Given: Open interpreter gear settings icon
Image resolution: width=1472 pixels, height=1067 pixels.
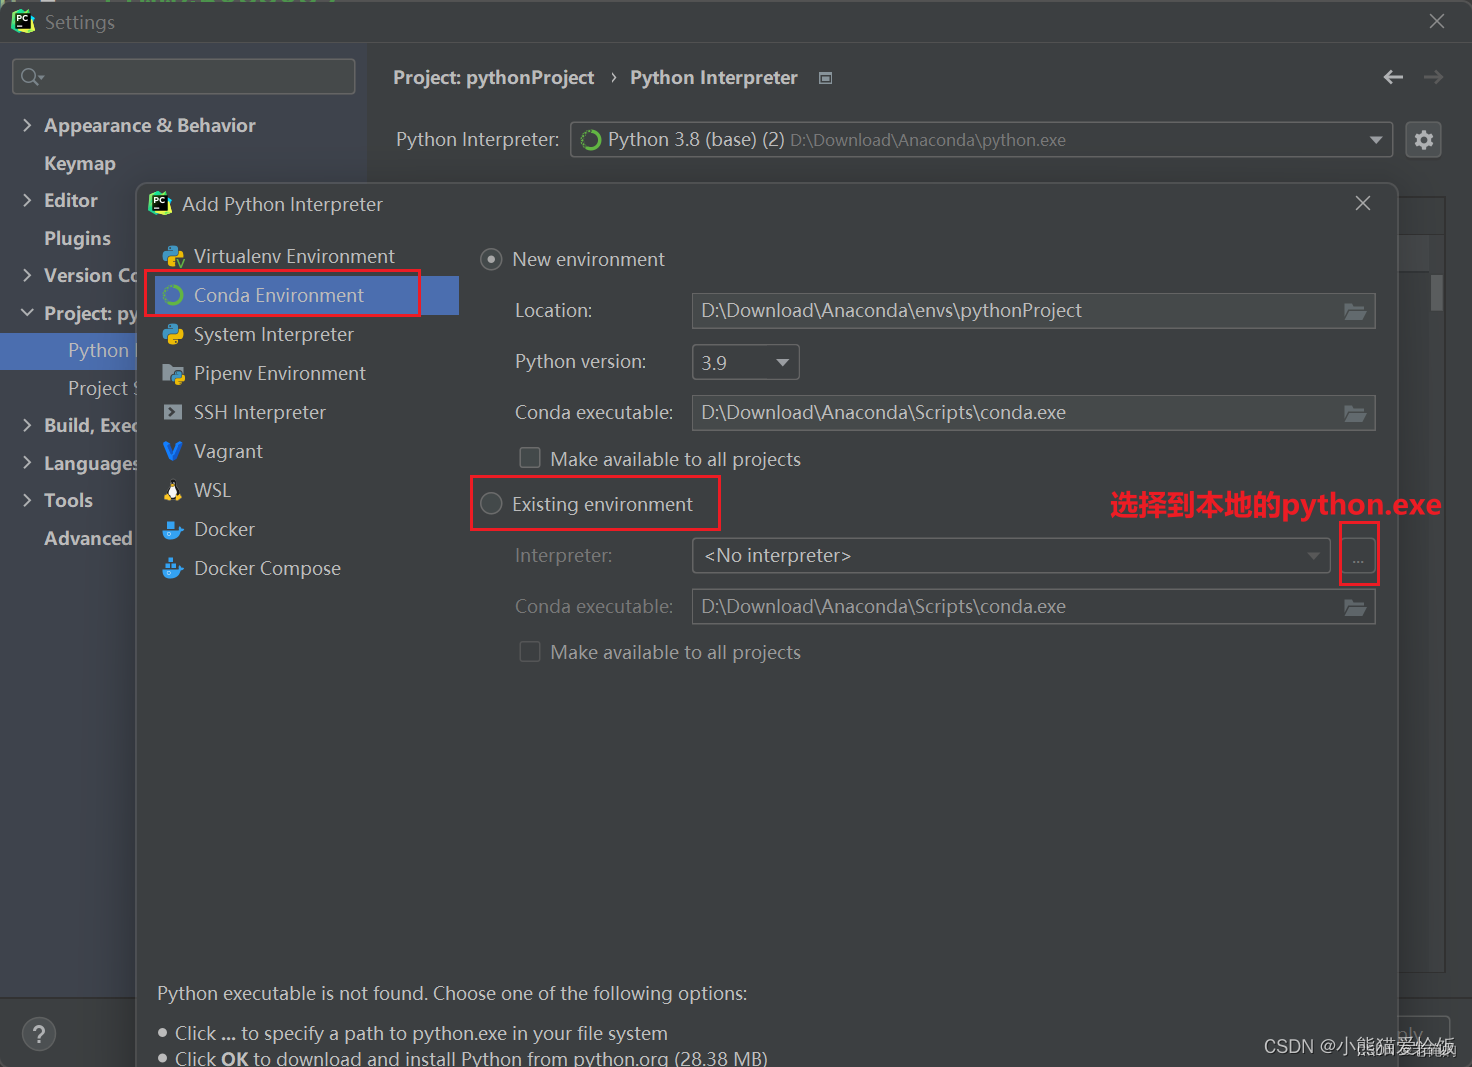Looking at the screenshot, I should coord(1424,140).
